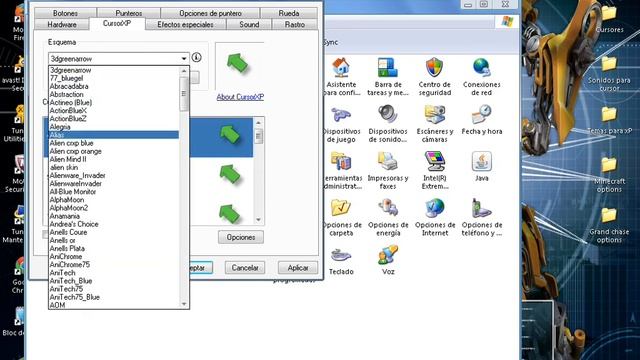Open the About CursorXP link
The height and width of the screenshot is (360, 640).
240,97
